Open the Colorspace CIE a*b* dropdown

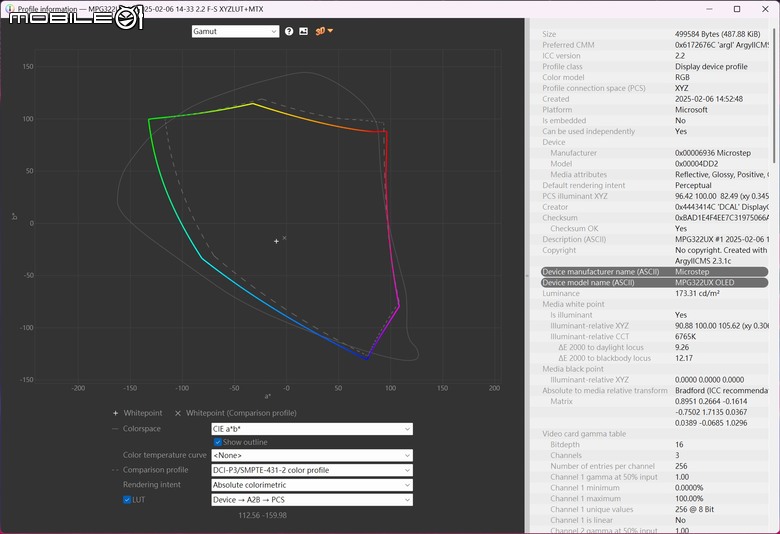click(x=312, y=429)
